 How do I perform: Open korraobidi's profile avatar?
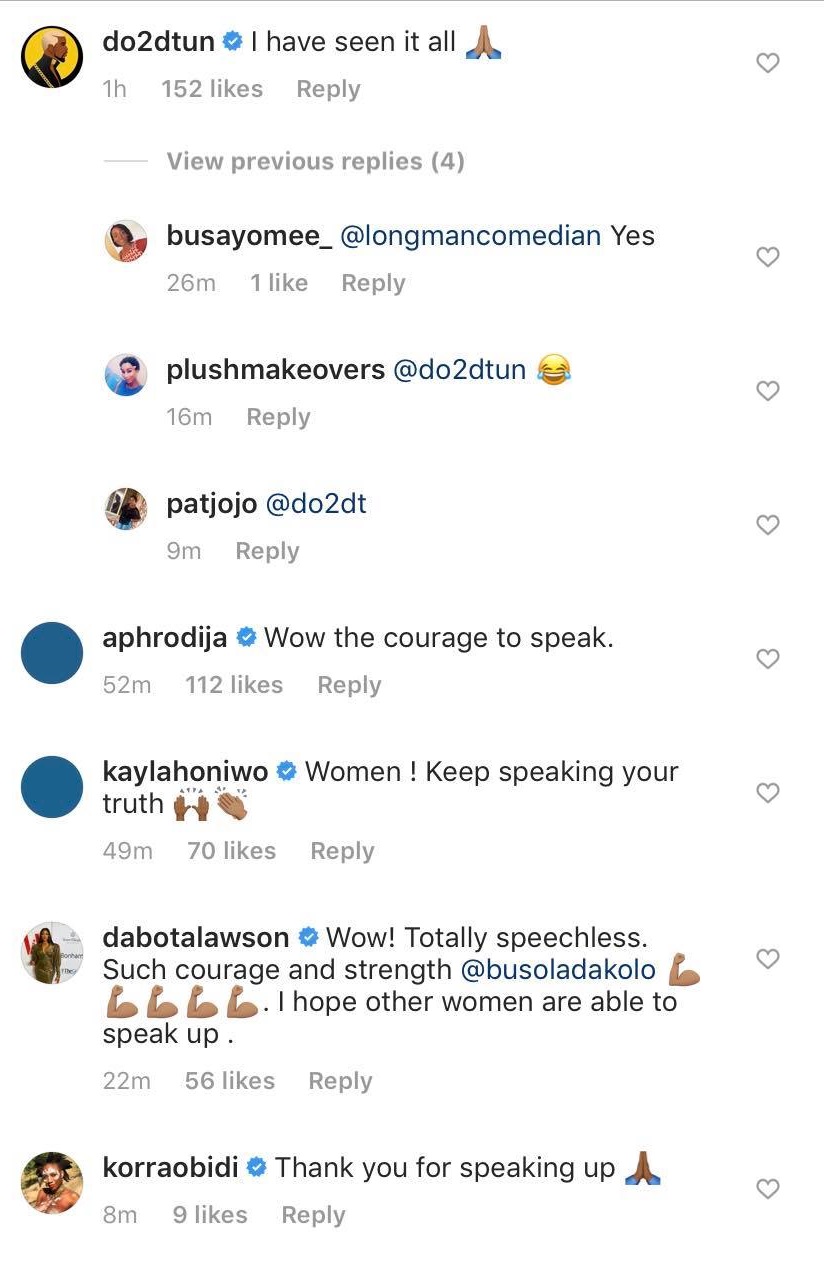pyautogui.click(x=52, y=1183)
